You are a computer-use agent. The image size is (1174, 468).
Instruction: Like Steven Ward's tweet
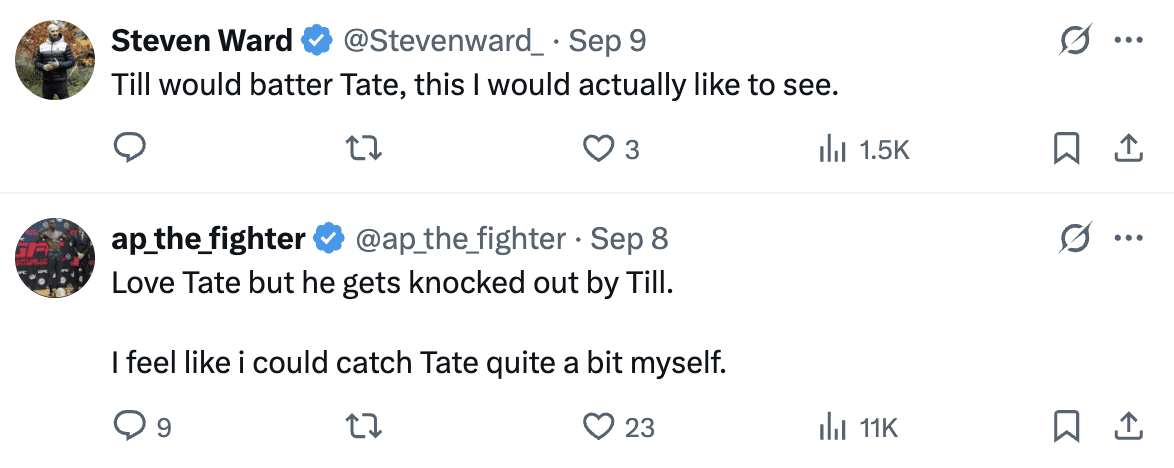click(x=598, y=150)
